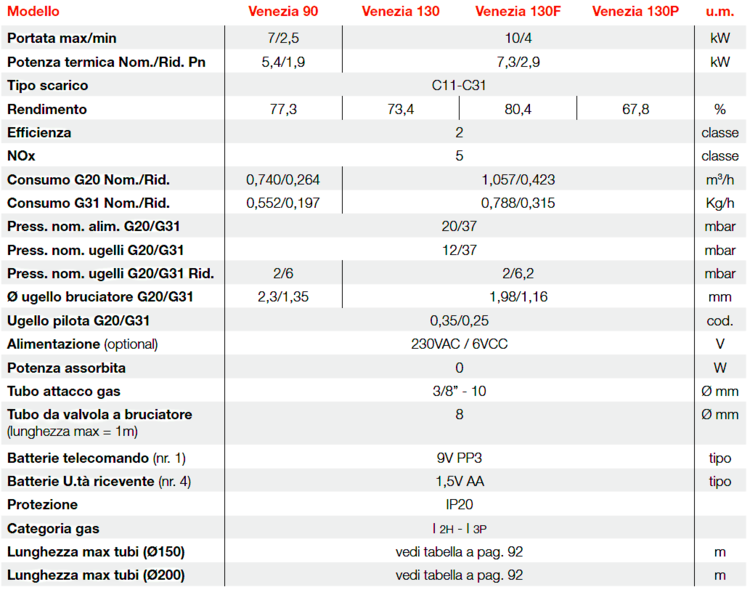
Task: Select the 'Efficienza' row label
Action: pos(39,133)
